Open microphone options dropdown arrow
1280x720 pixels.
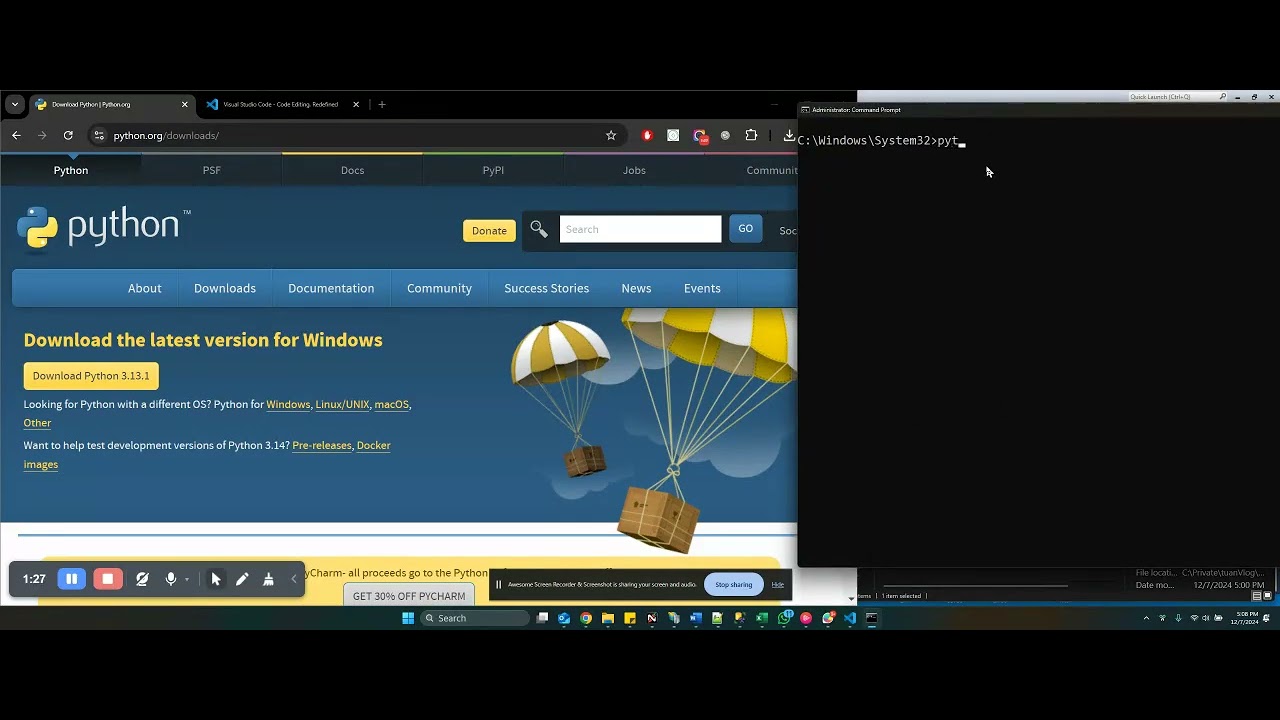(186, 580)
